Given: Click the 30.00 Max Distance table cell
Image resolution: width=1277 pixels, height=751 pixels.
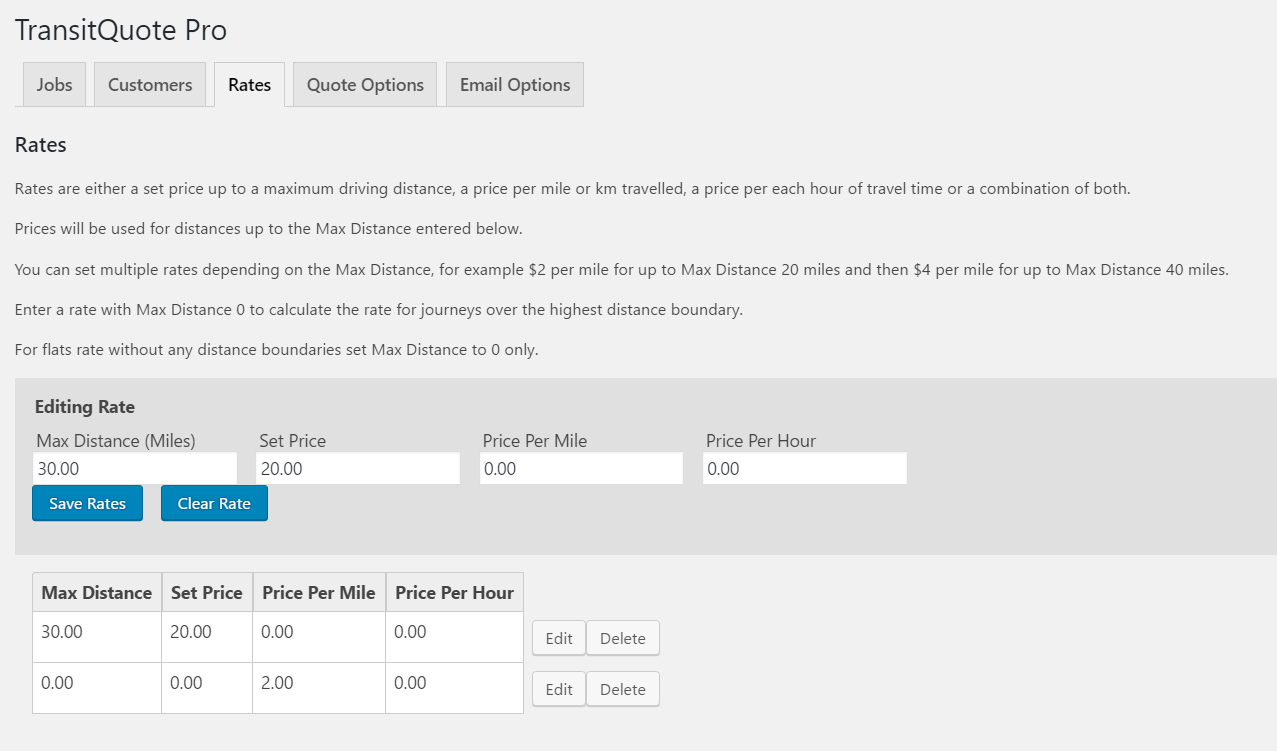Looking at the screenshot, I should 97,637.
